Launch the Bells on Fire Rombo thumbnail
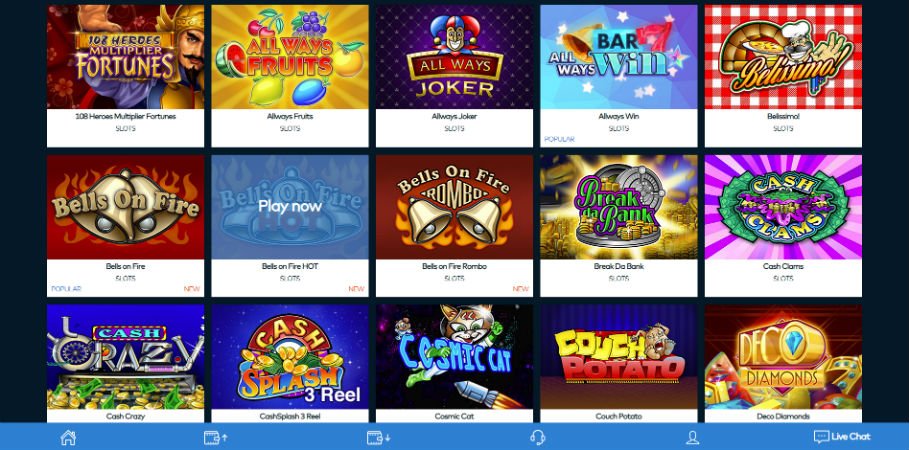Viewport: 909px width, 450px height. (454, 207)
